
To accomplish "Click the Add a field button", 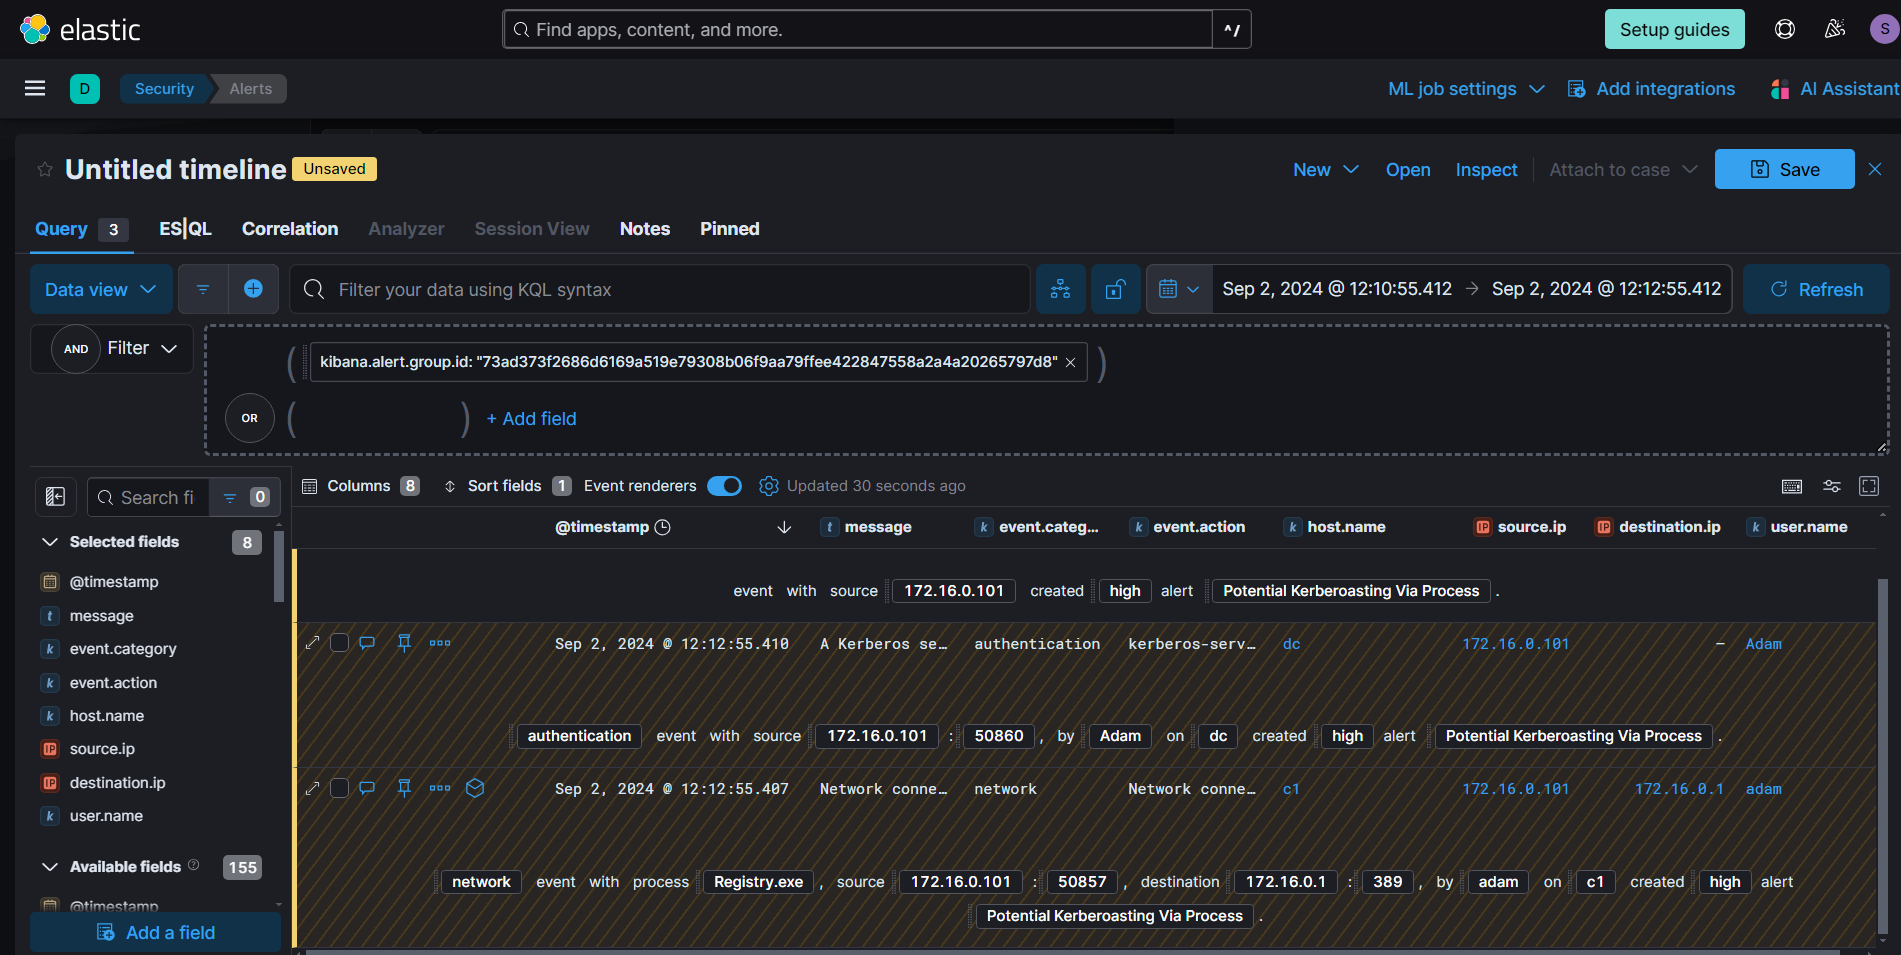I will coord(155,933).
